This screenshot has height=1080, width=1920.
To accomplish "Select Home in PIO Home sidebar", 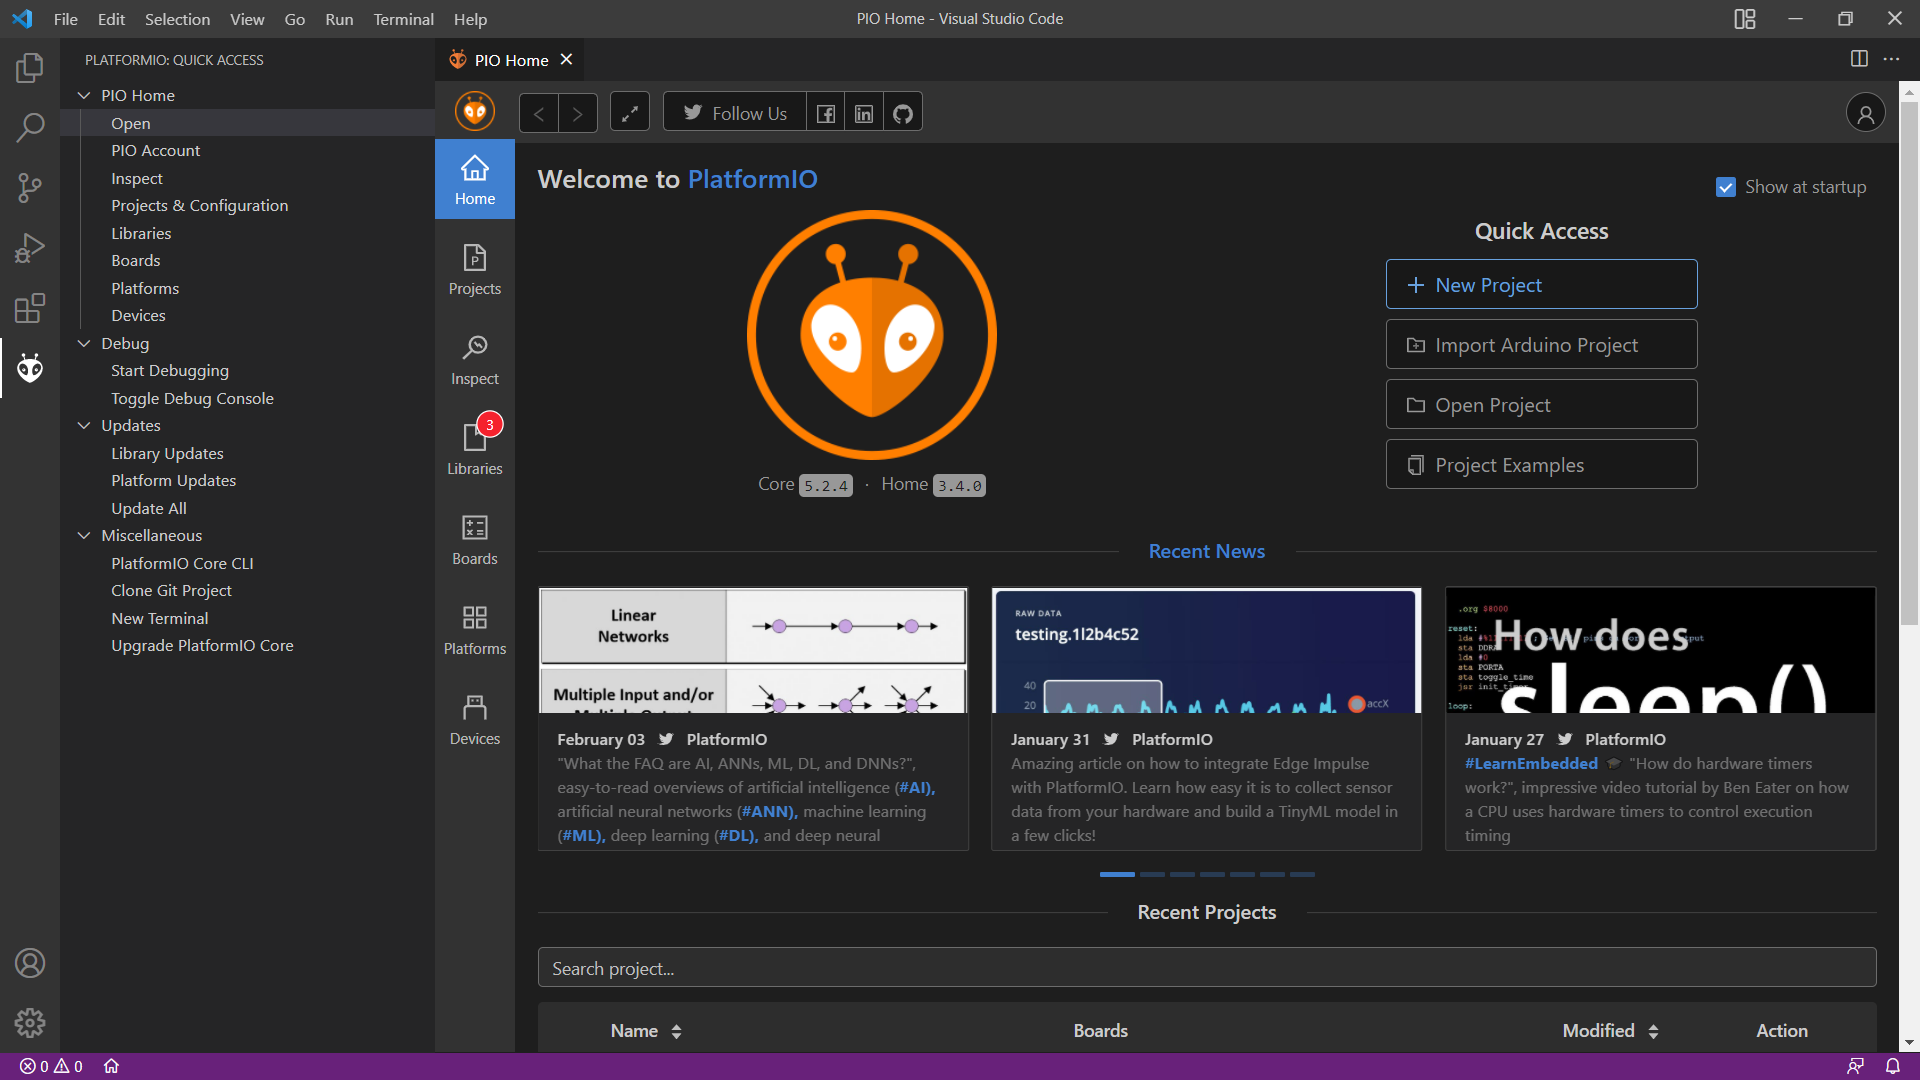I will point(475,179).
